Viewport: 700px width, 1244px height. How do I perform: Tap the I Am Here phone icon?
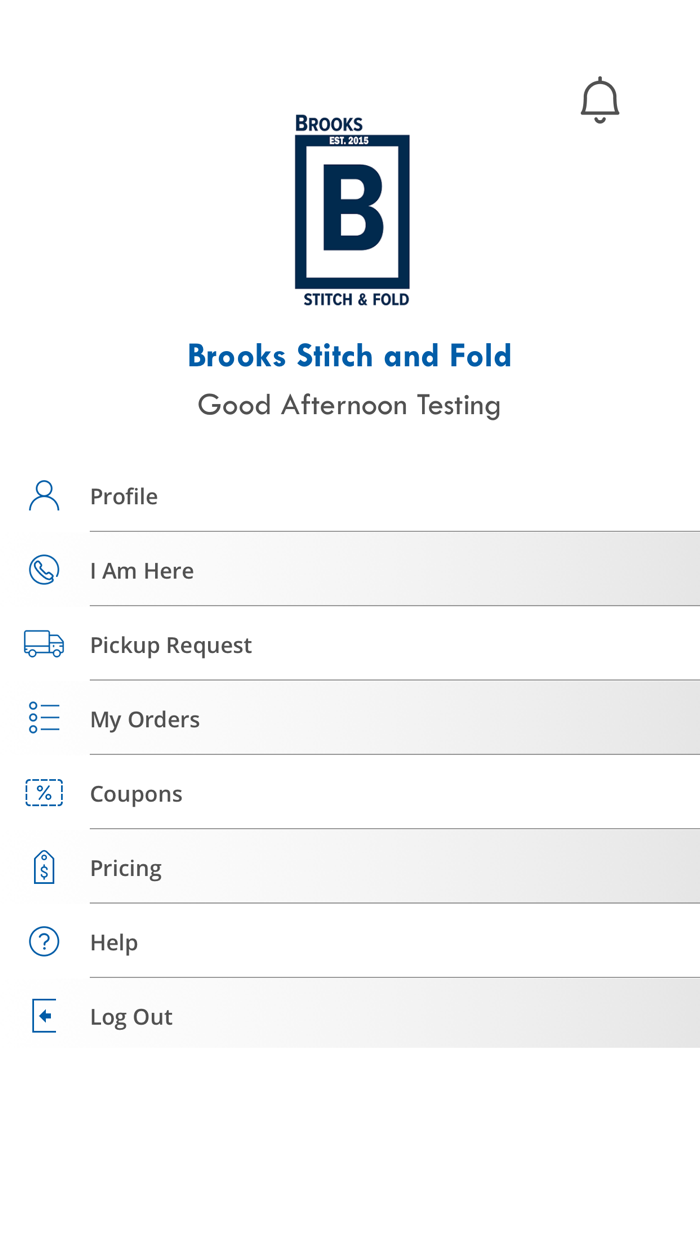(44, 570)
